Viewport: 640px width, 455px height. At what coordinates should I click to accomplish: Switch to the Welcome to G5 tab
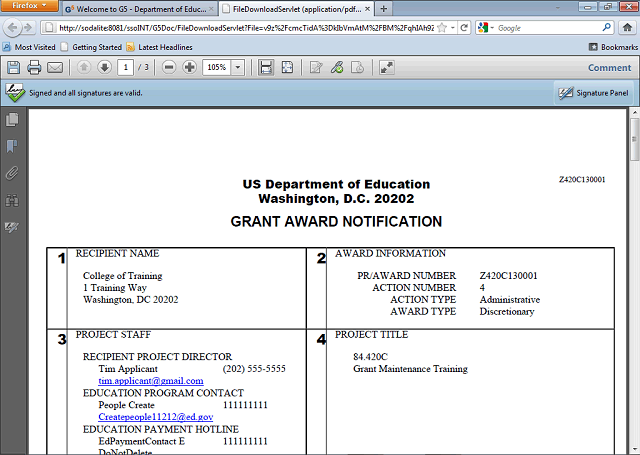(x=139, y=9)
